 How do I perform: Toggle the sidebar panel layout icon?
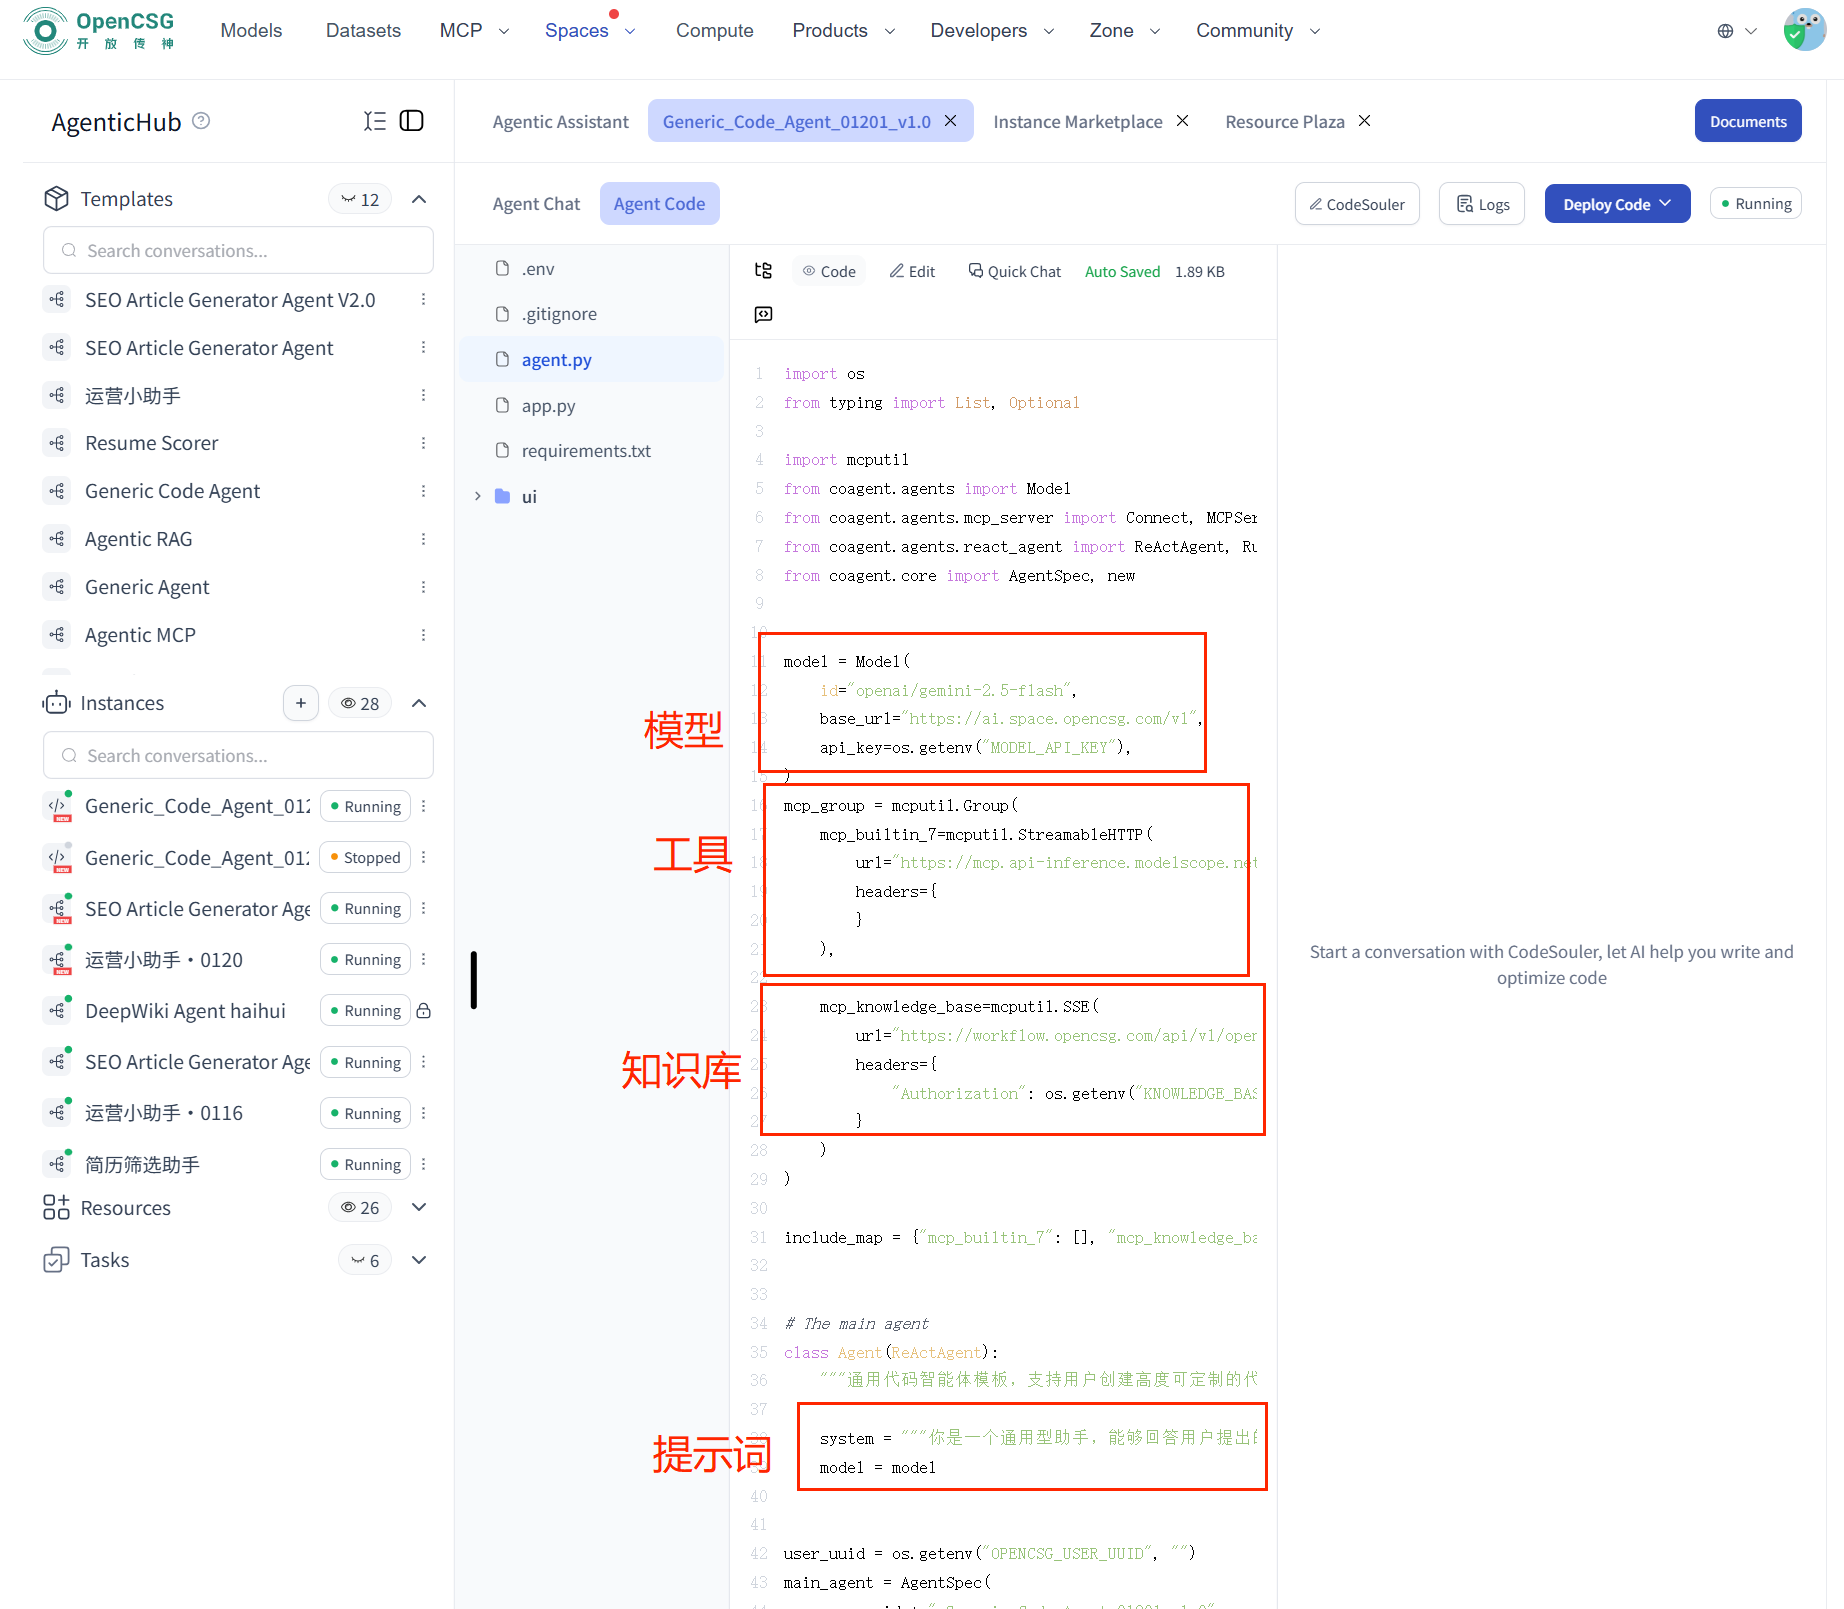point(411,121)
